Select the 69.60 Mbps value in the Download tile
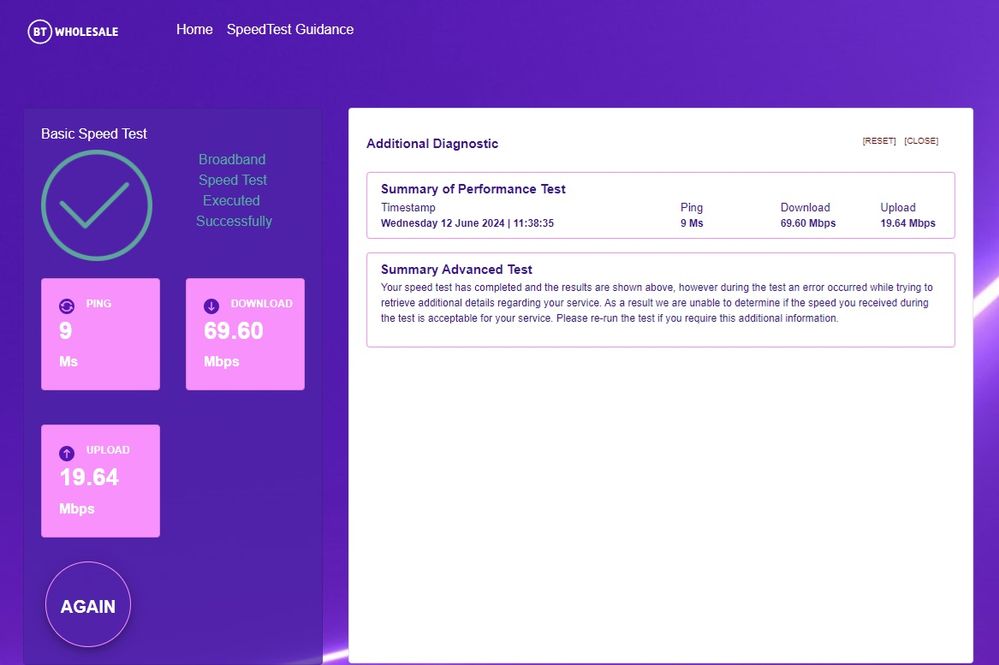 (x=233, y=331)
